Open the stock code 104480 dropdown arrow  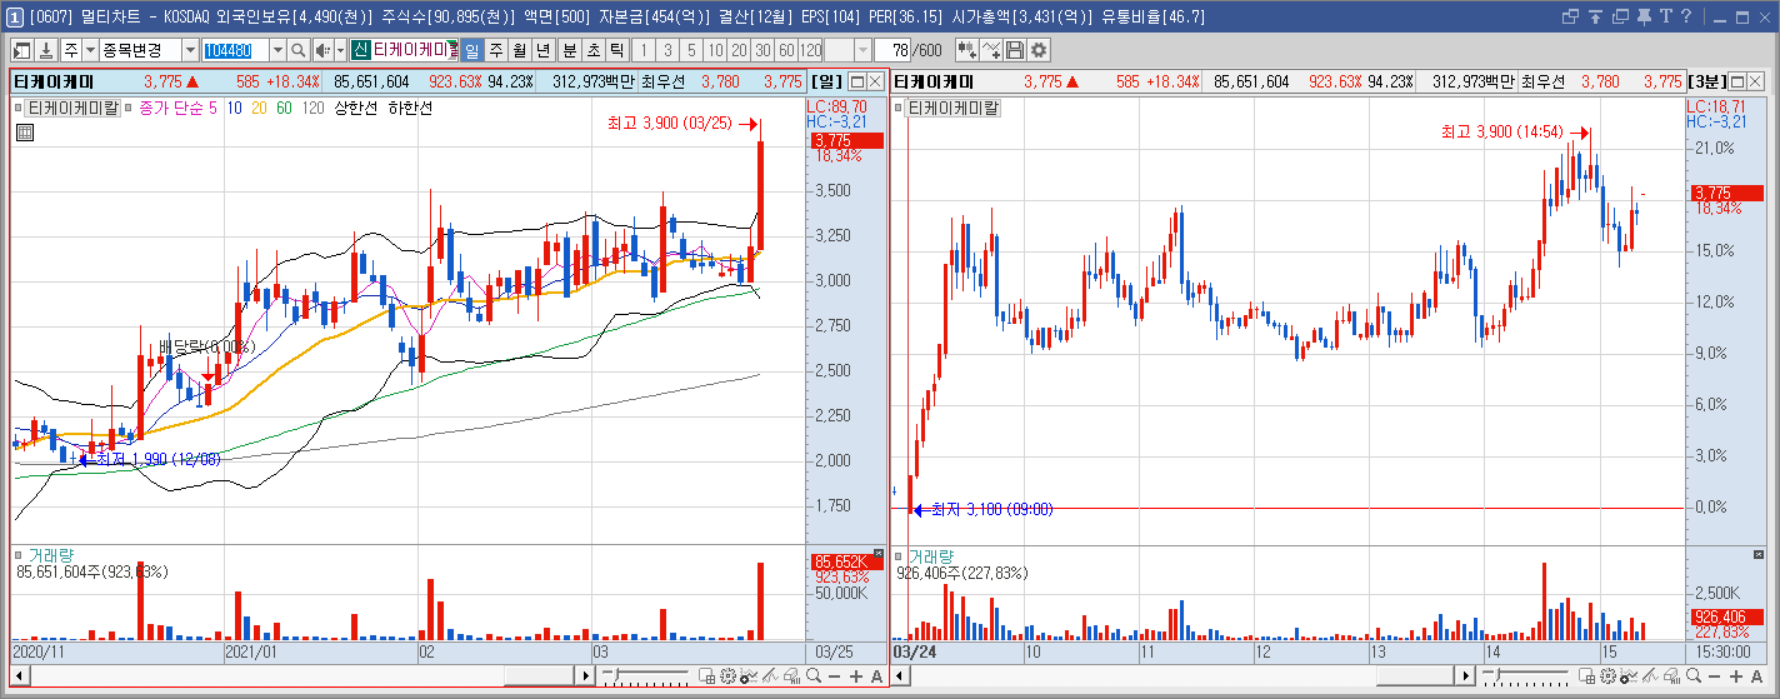point(277,50)
